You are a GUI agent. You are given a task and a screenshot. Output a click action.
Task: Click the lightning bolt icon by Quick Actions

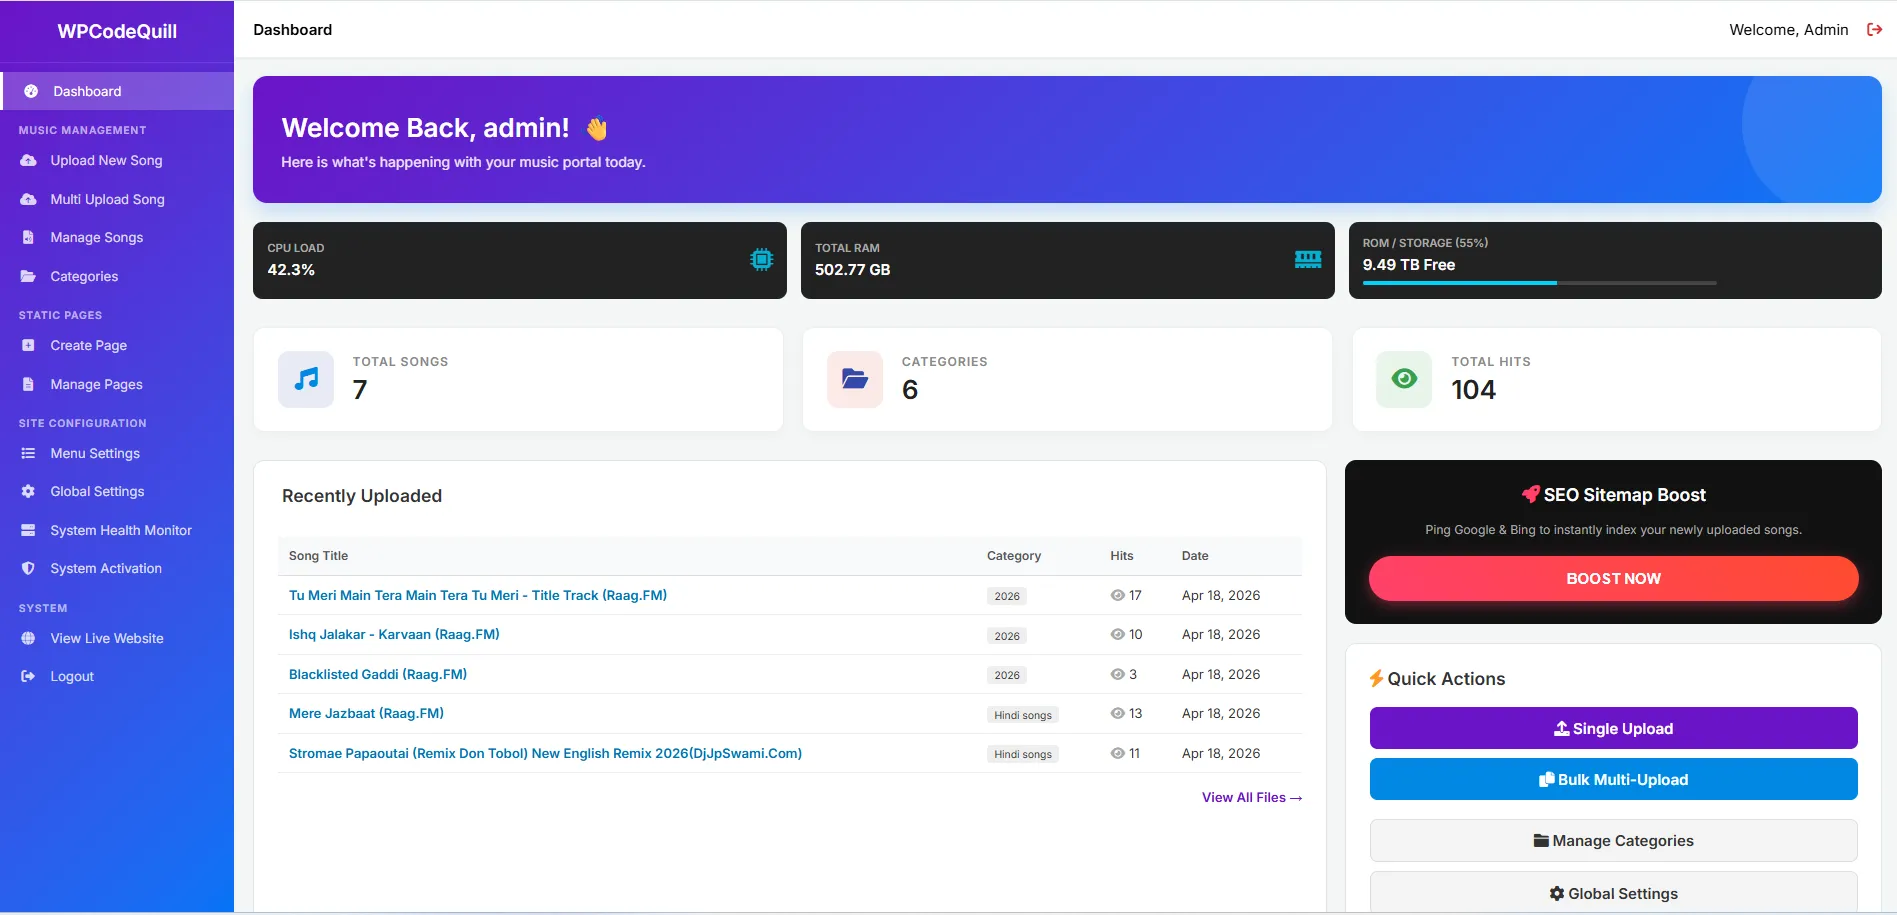tap(1376, 679)
